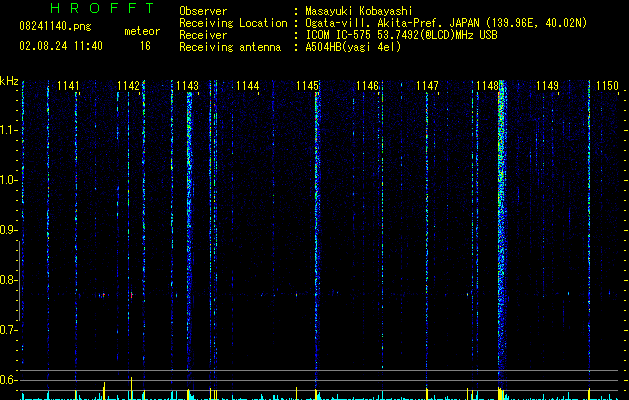Click the 0.7 kHz axis label

pos(8,330)
